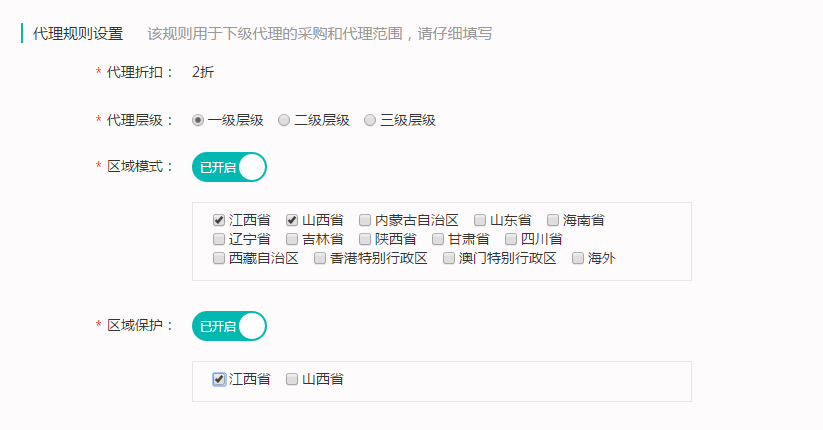Uncheck 江西省 in region mode list
Image resolution: width=823 pixels, height=430 pixels.
point(219,219)
